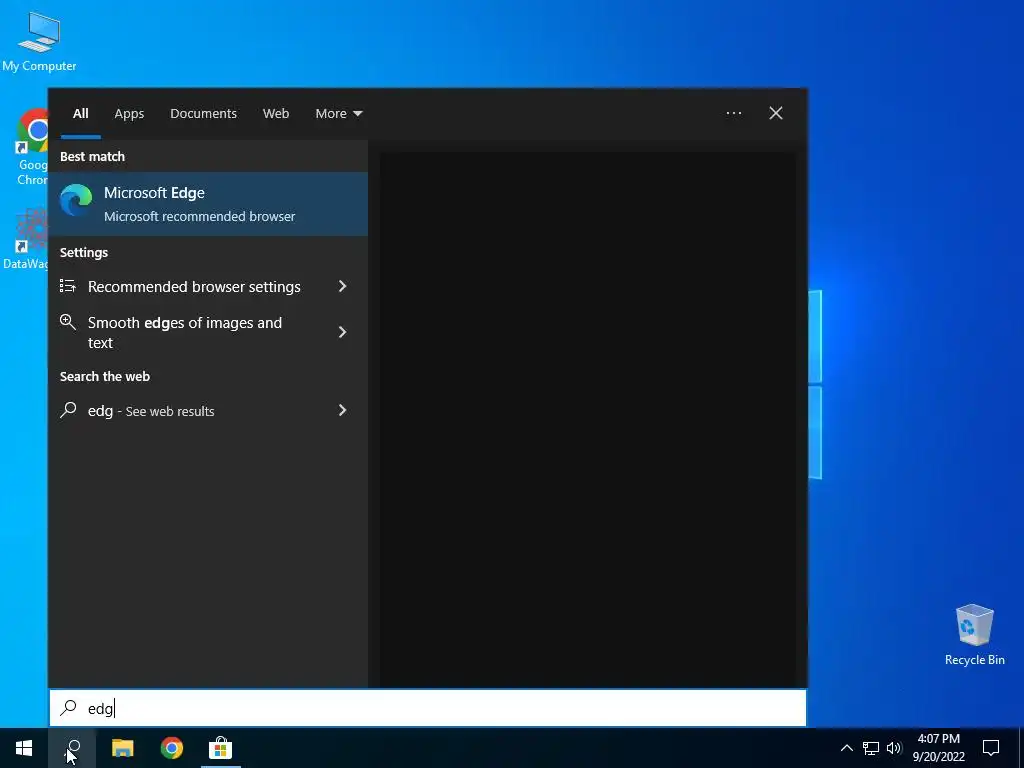Viewport: 1024px width, 768px height.
Task: Open Microsoft Edge from Best match
Action: (208, 204)
